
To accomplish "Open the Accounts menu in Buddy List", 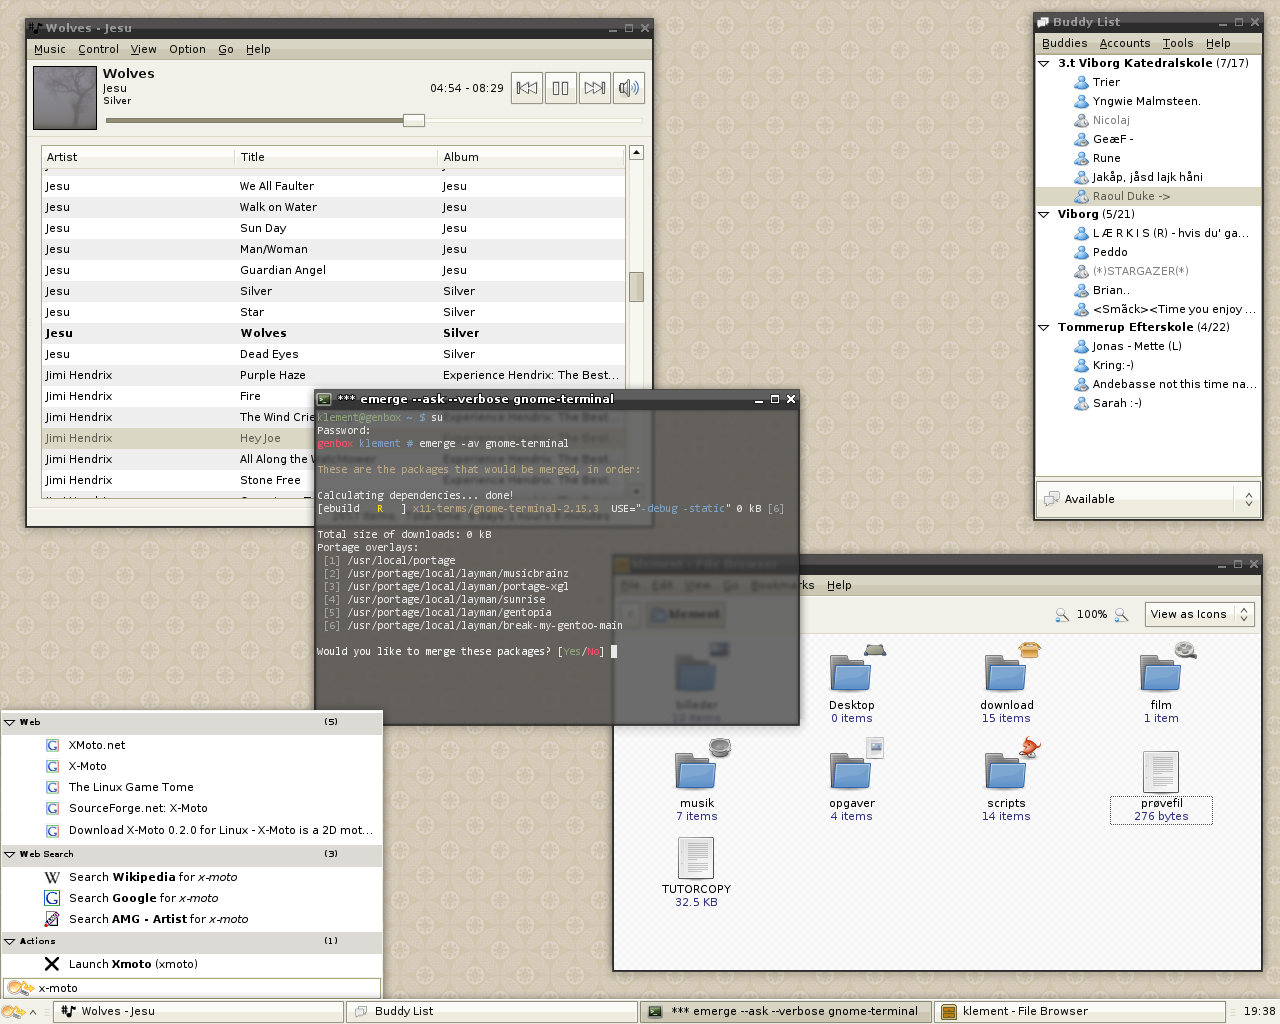I will pos(1125,43).
